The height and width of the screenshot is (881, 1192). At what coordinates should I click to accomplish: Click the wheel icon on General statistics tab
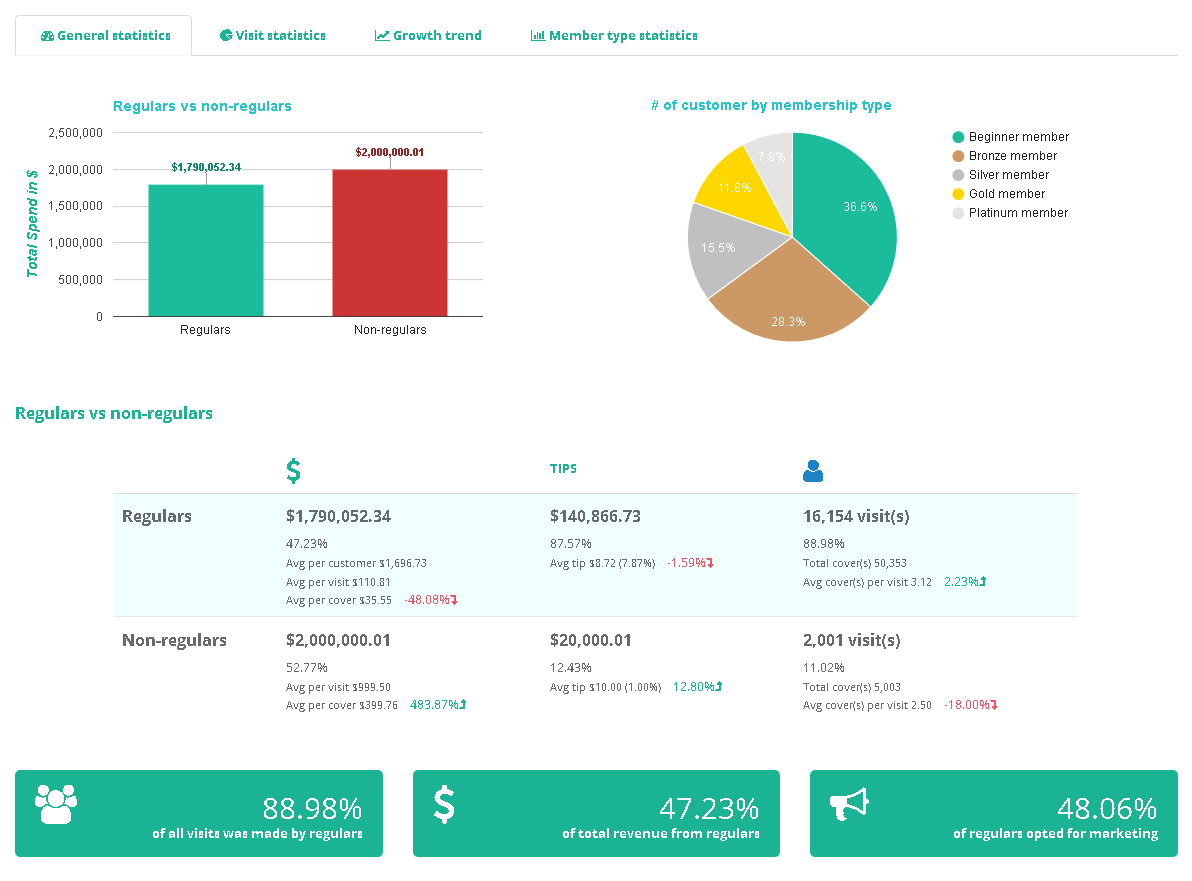[x=48, y=35]
